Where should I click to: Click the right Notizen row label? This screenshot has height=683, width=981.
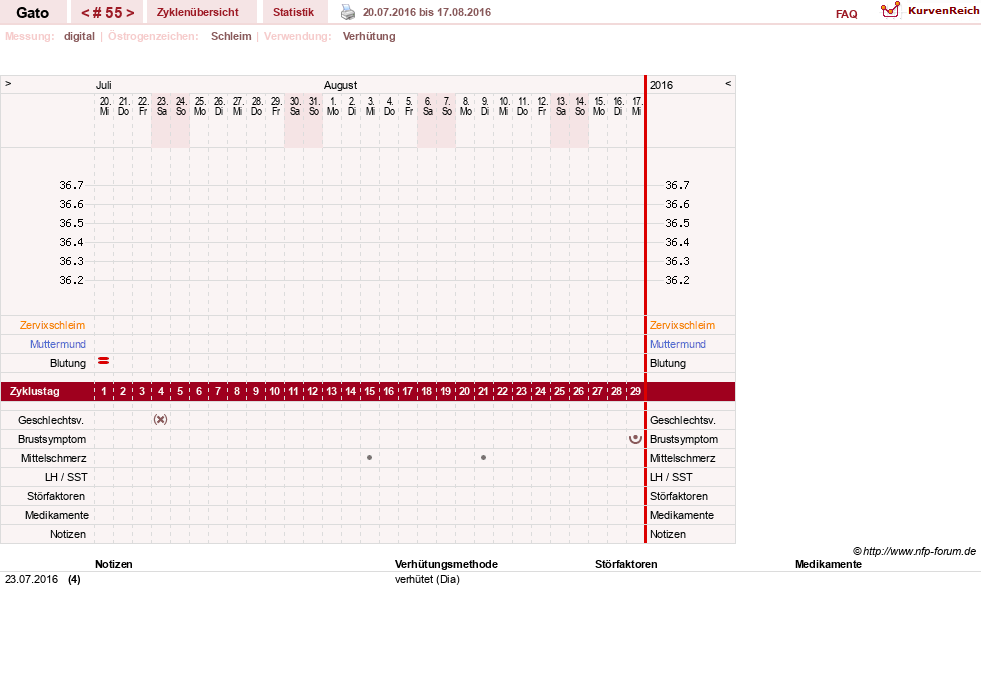point(668,534)
